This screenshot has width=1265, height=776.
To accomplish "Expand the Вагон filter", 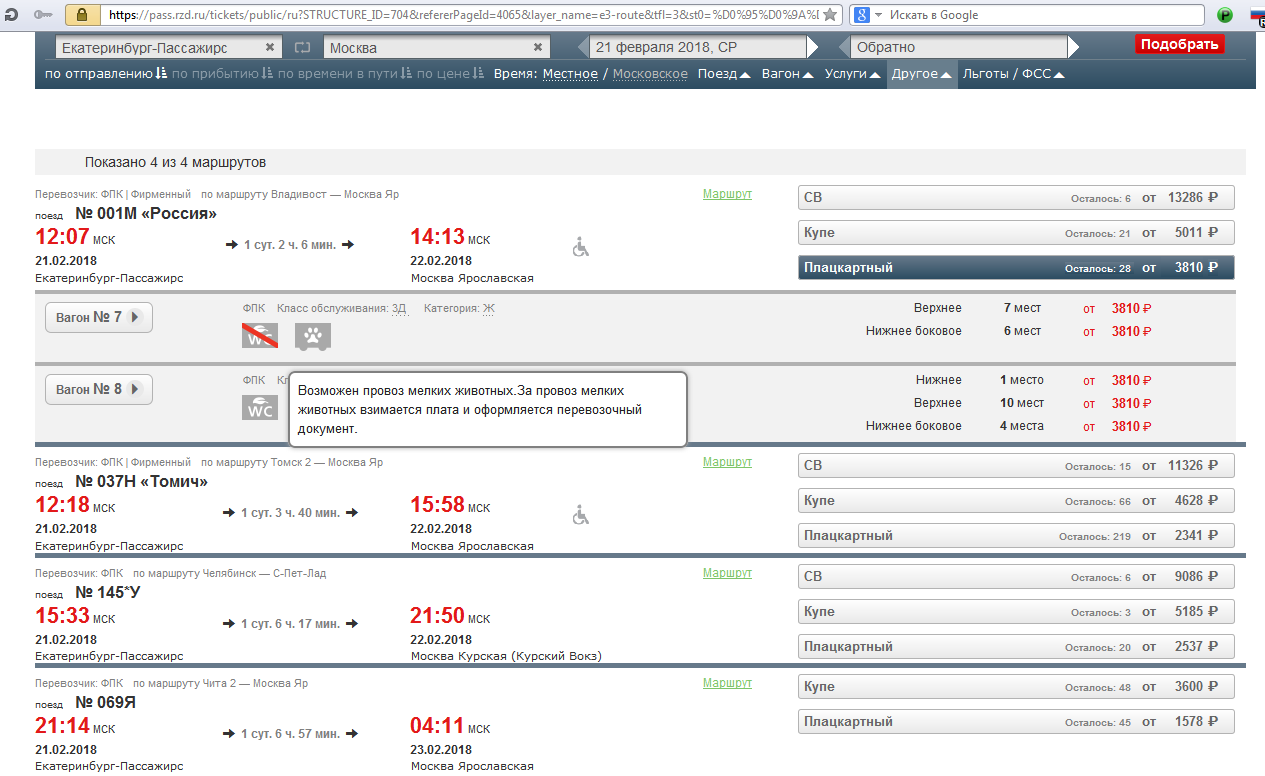I will [x=788, y=74].
